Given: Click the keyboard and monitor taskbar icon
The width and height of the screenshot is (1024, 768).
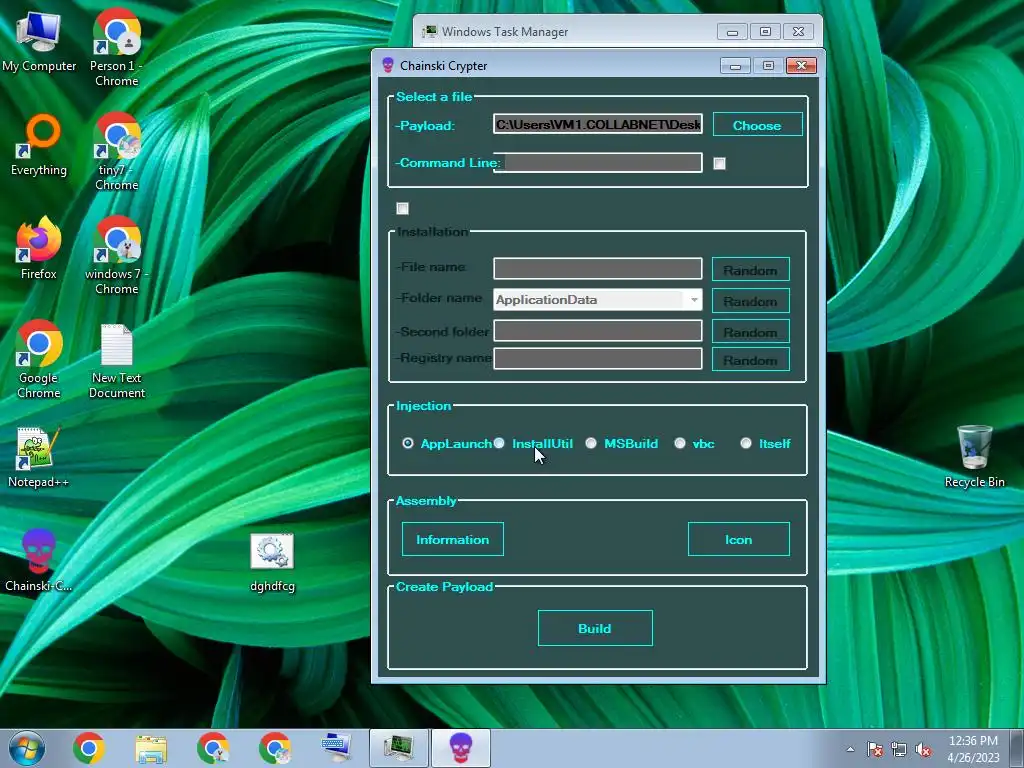Looking at the screenshot, I should point(337,748).
